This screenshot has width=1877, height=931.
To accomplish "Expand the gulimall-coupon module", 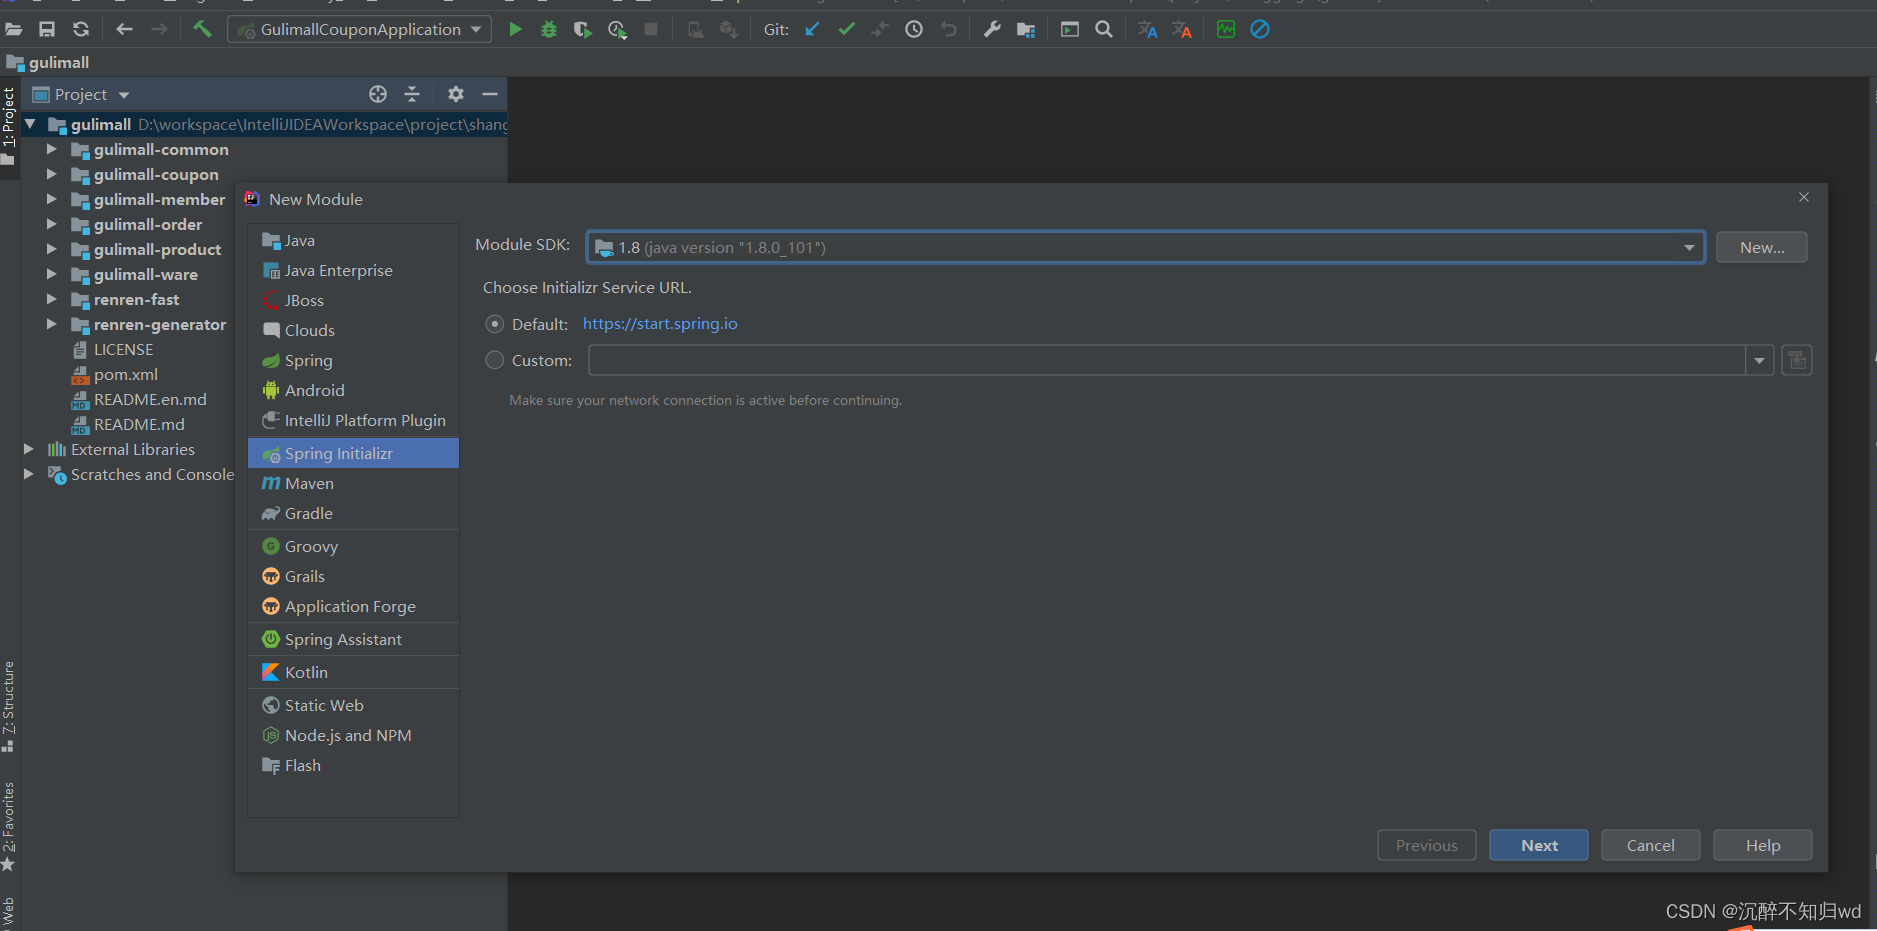I will click(x=51, y=174).
